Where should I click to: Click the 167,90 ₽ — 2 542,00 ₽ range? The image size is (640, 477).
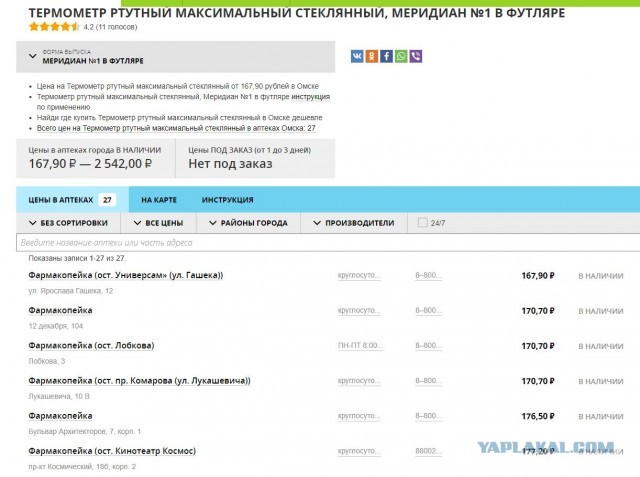tap(90, 164)
